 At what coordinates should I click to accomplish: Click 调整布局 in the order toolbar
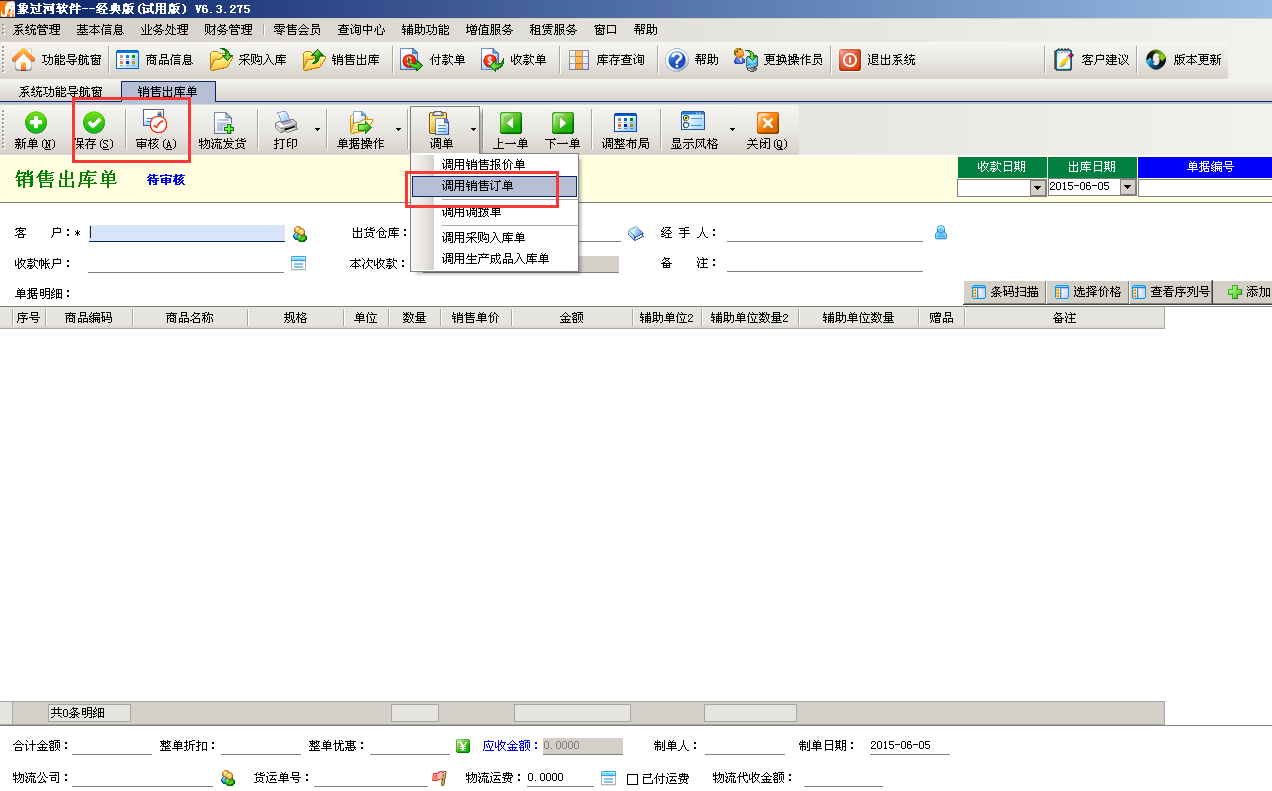(625, 131)
